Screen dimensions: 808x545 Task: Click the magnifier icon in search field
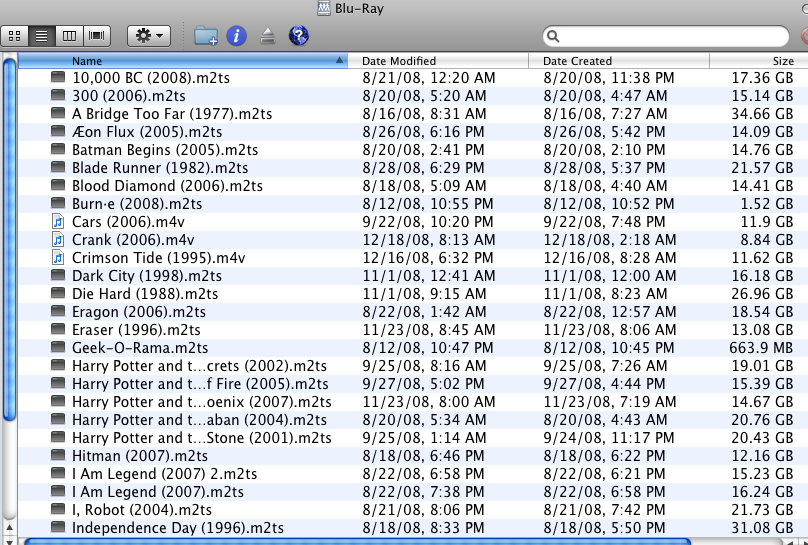coord(553,36)
